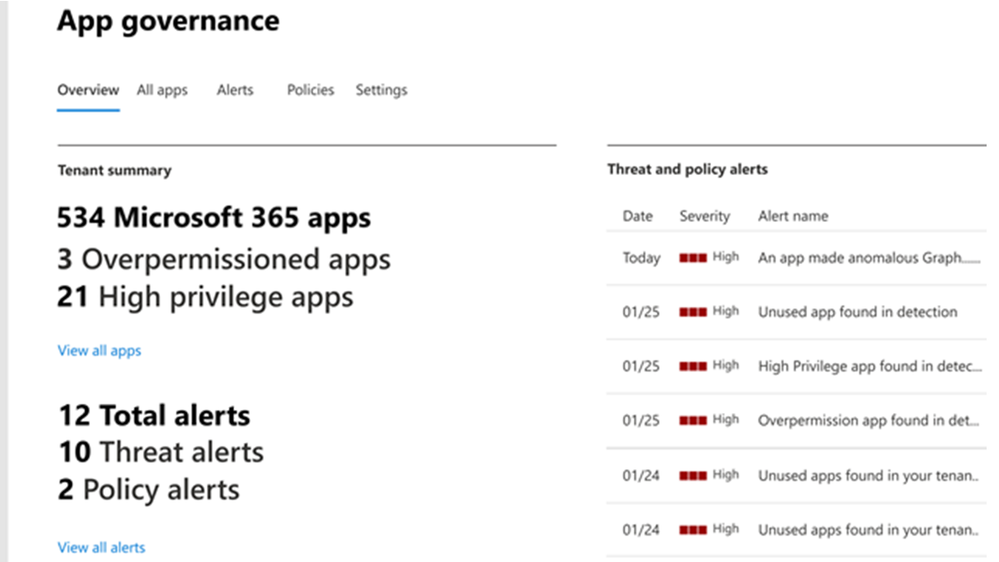Viewport: 999px width, 562px height.
Task: Select the Settings tab
Action: coord(381,90)
